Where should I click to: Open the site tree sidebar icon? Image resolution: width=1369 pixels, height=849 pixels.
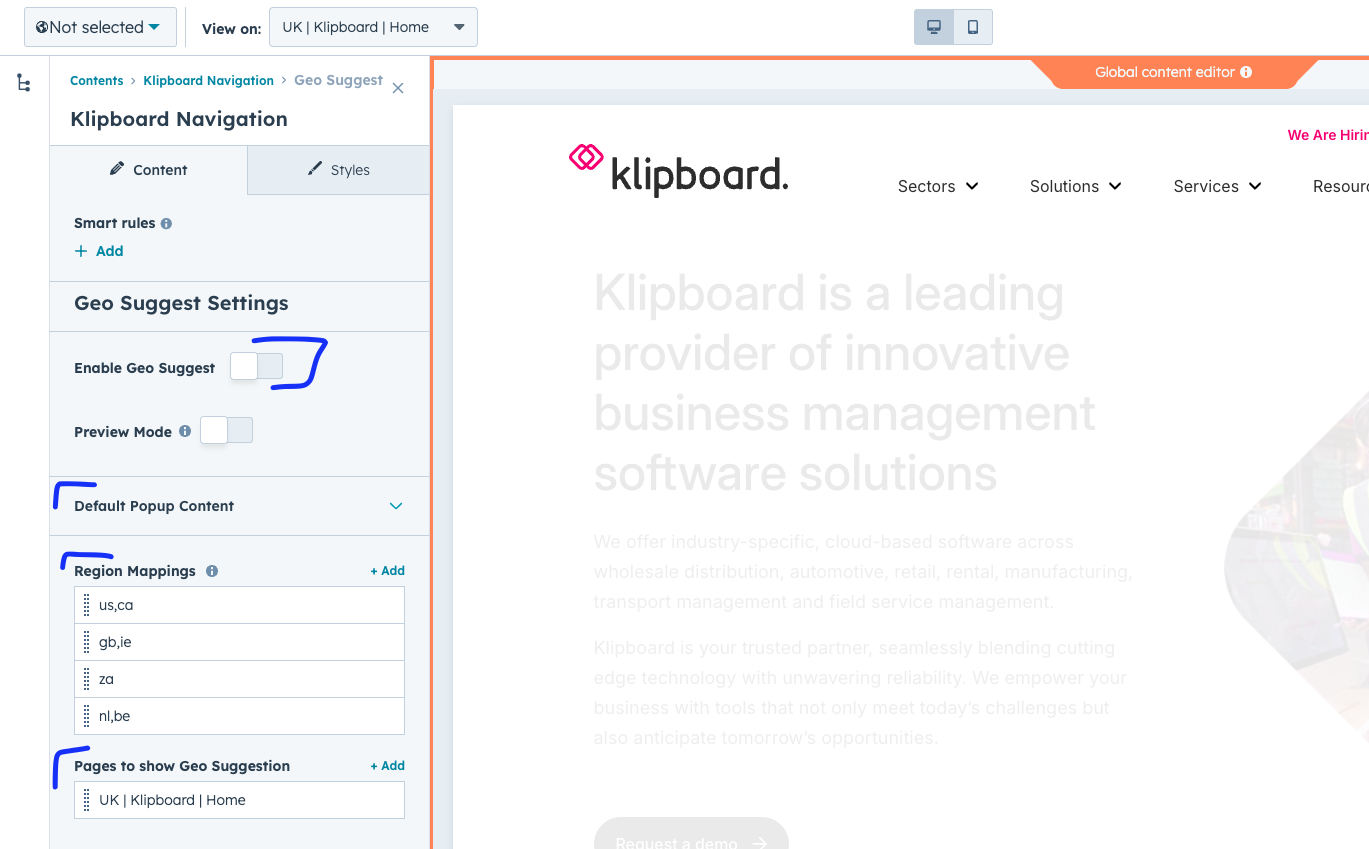pos(24,83)
